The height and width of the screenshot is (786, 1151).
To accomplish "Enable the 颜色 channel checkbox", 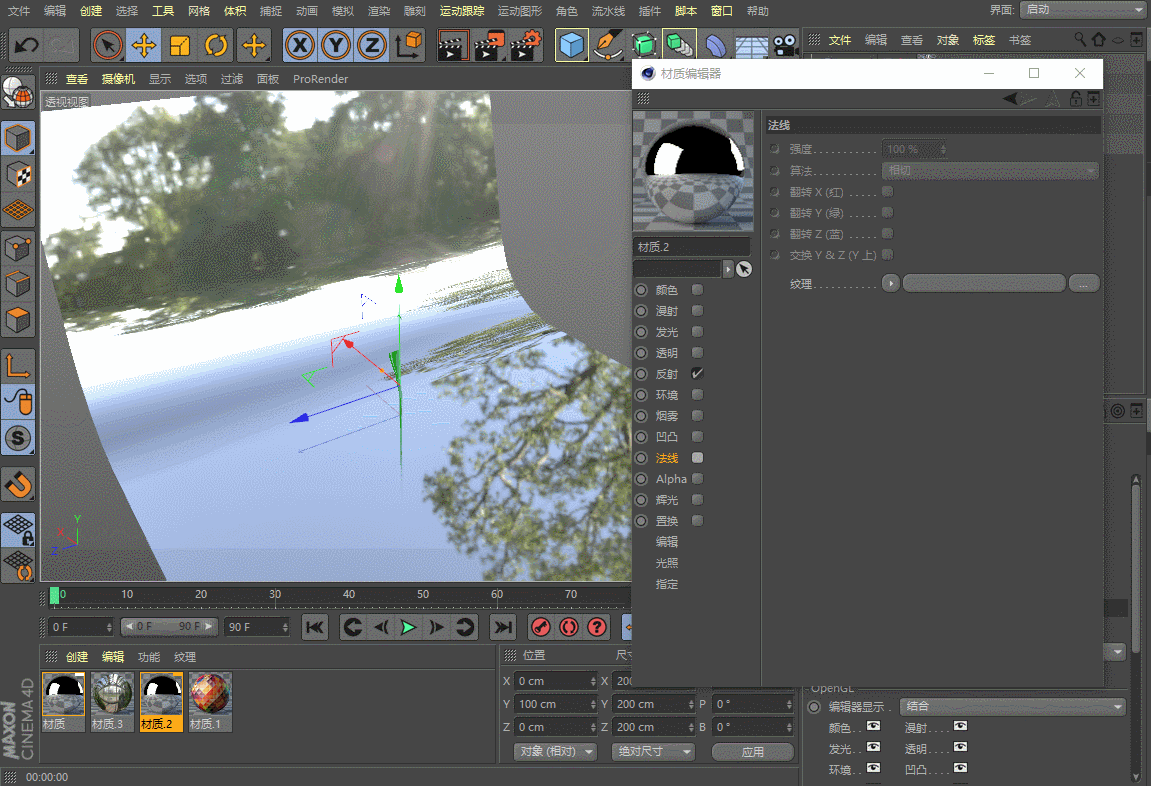I will click(x=697, y=290).
